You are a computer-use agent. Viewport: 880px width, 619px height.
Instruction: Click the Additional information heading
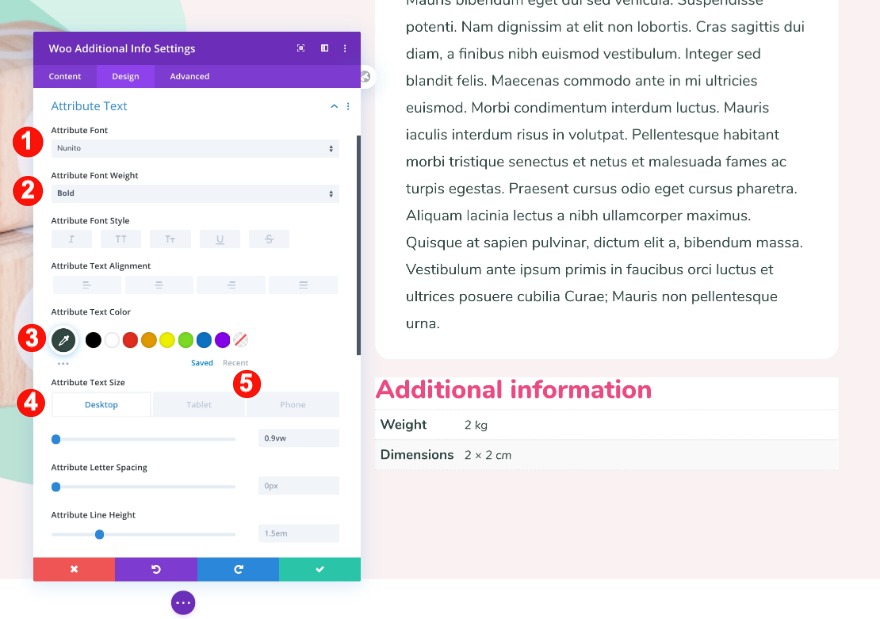[x=514, y=389]
